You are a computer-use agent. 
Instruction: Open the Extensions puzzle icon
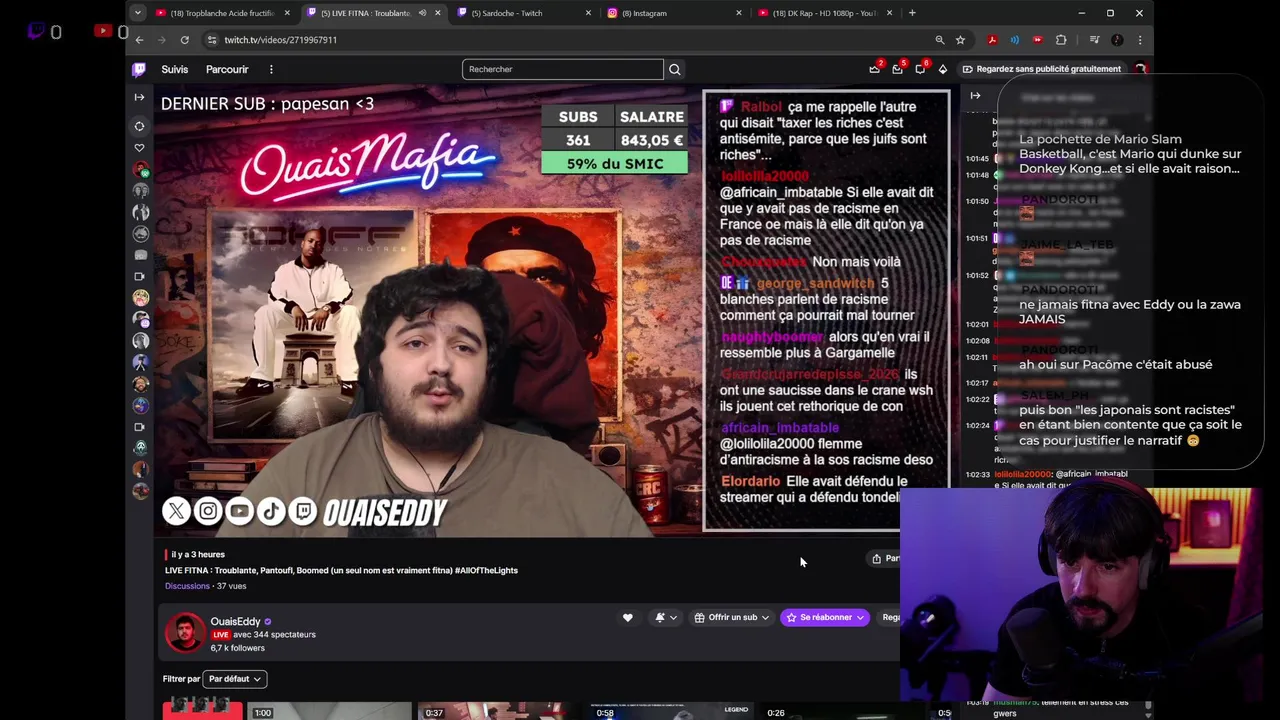pos(1061,40)
